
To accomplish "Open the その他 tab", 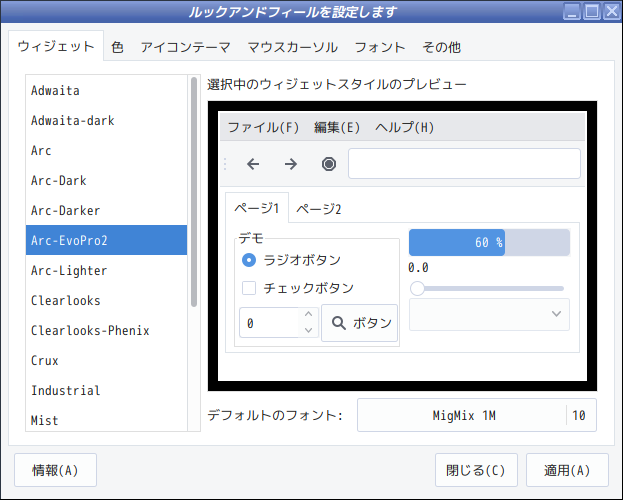I will [441, 47].
